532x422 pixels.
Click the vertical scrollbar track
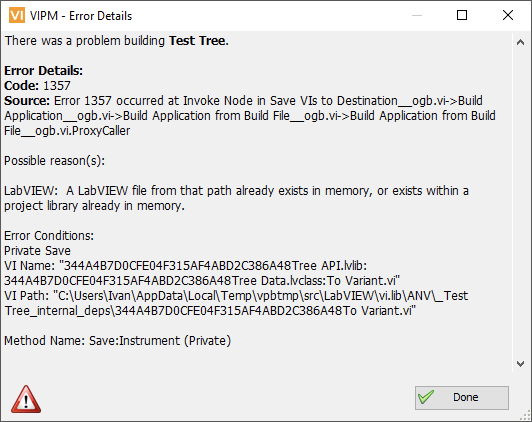520,203
